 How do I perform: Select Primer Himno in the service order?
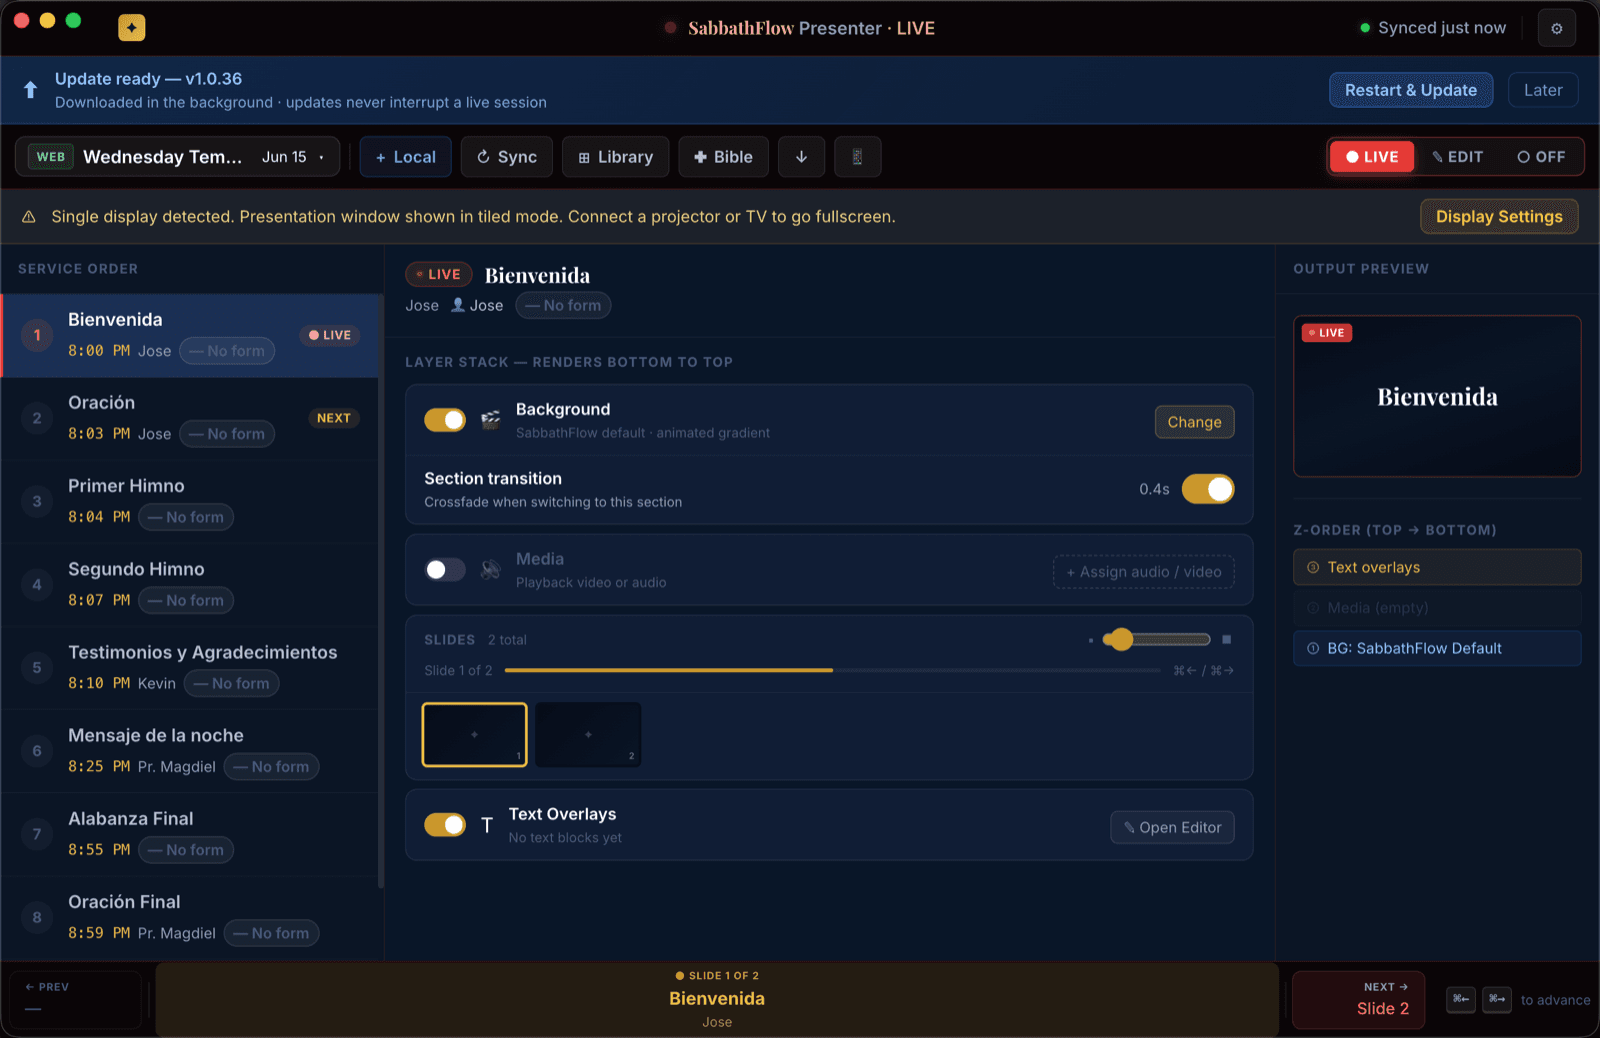coord(190,502)
